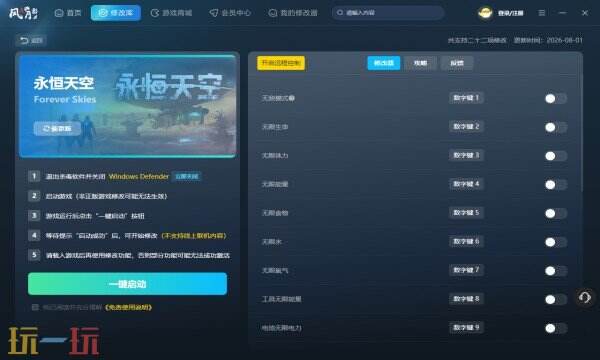Viewport: 600px width, 360px height.
Task: Click the 数字键 5 hotkey box
Action: click(466, 213)
